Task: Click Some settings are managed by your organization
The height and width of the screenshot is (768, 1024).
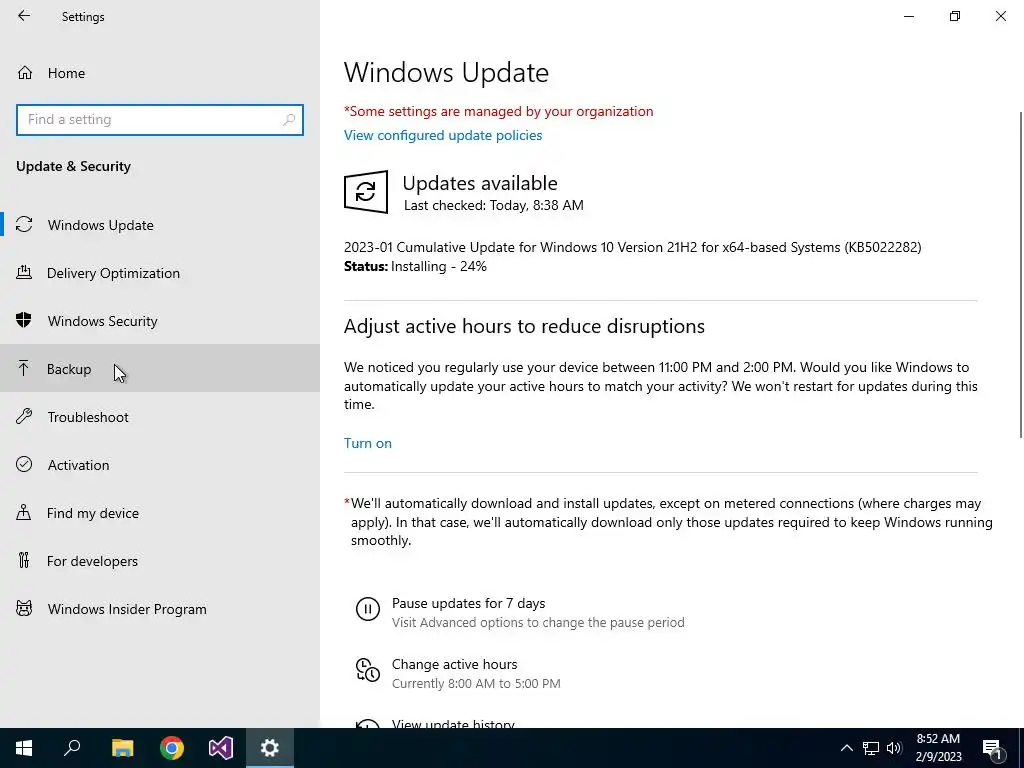Action: click(x=498, y=111)
